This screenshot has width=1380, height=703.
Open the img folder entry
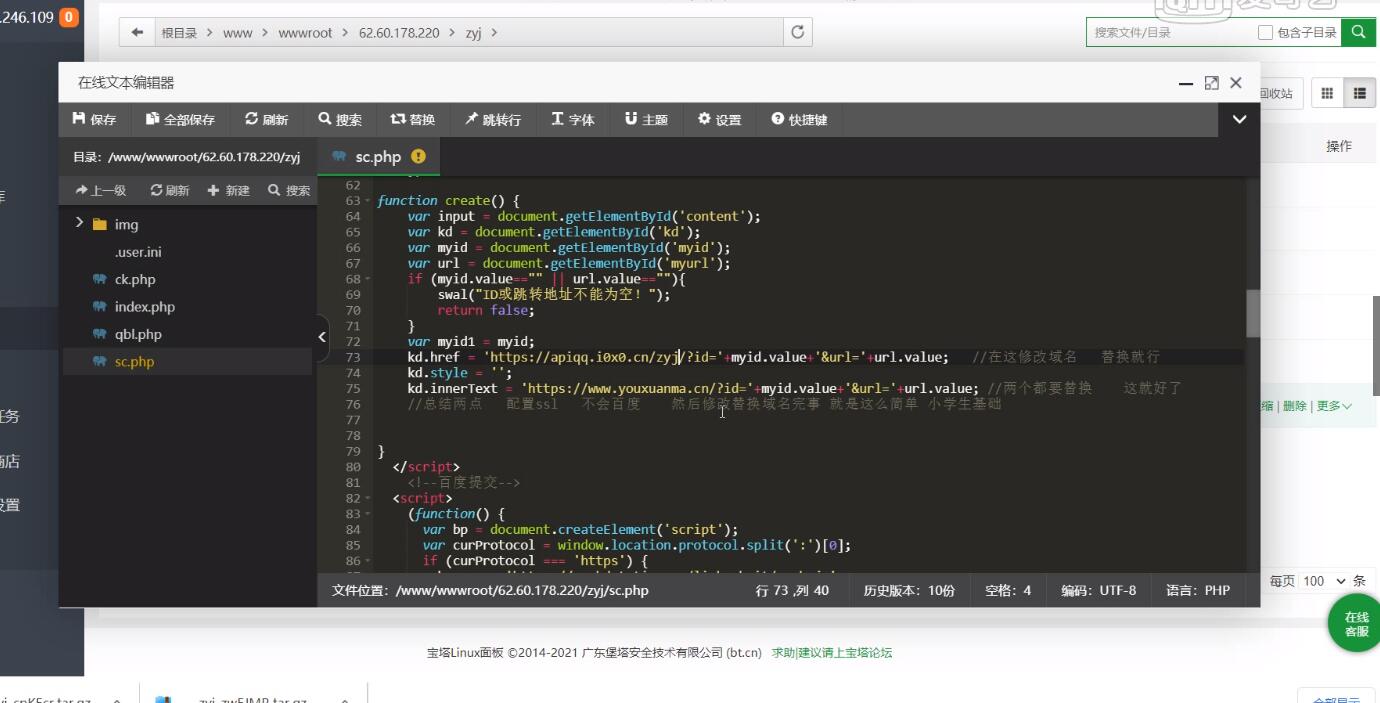tap(126, 224)
